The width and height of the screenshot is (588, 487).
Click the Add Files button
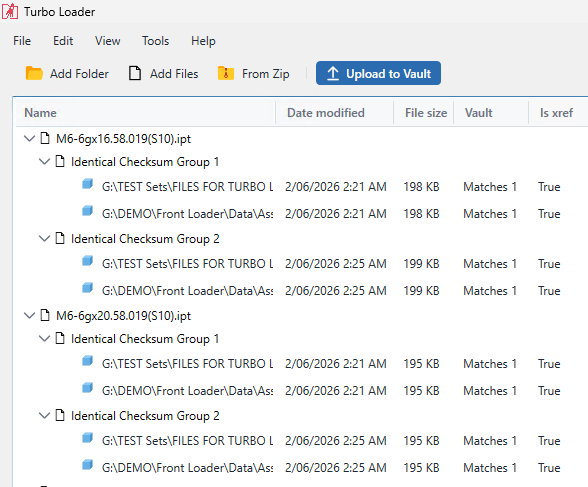163,73
